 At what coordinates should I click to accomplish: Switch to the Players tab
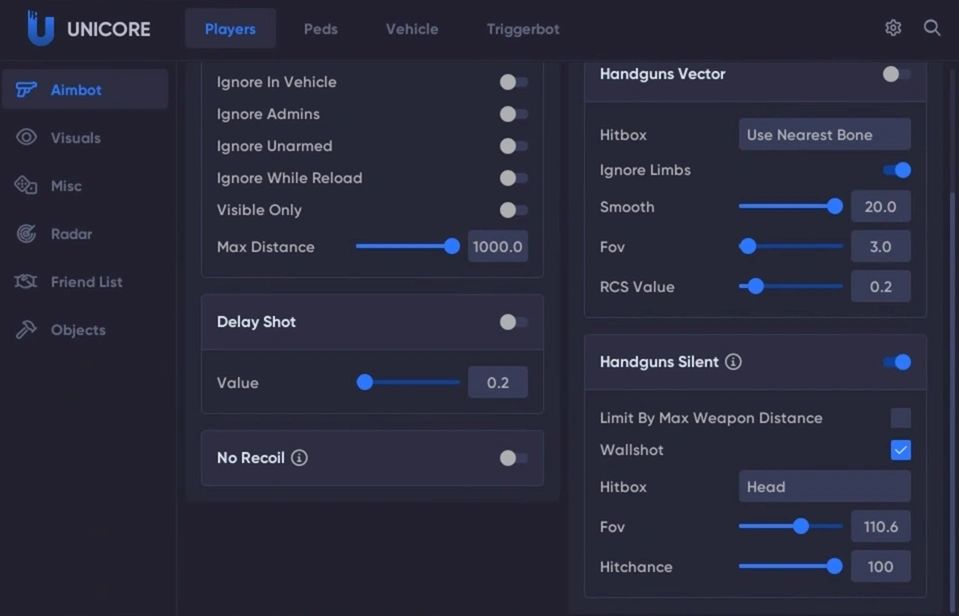(230, 29)
